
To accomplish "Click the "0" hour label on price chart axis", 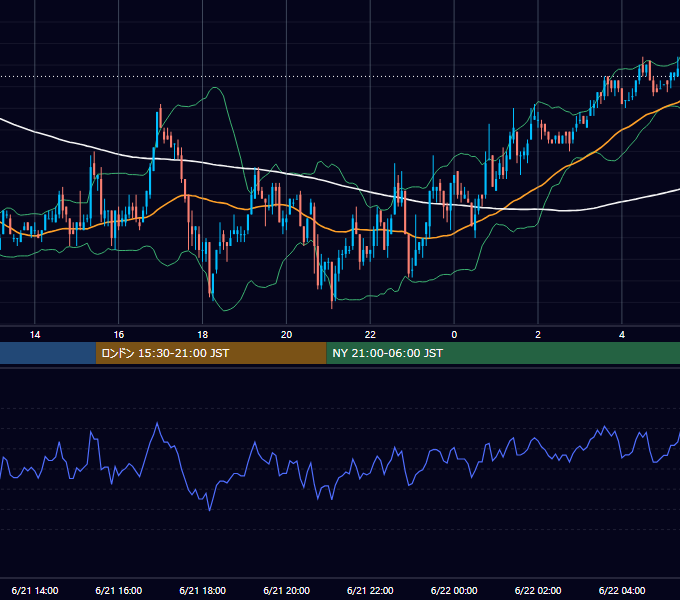I will [x=454, y=335].
